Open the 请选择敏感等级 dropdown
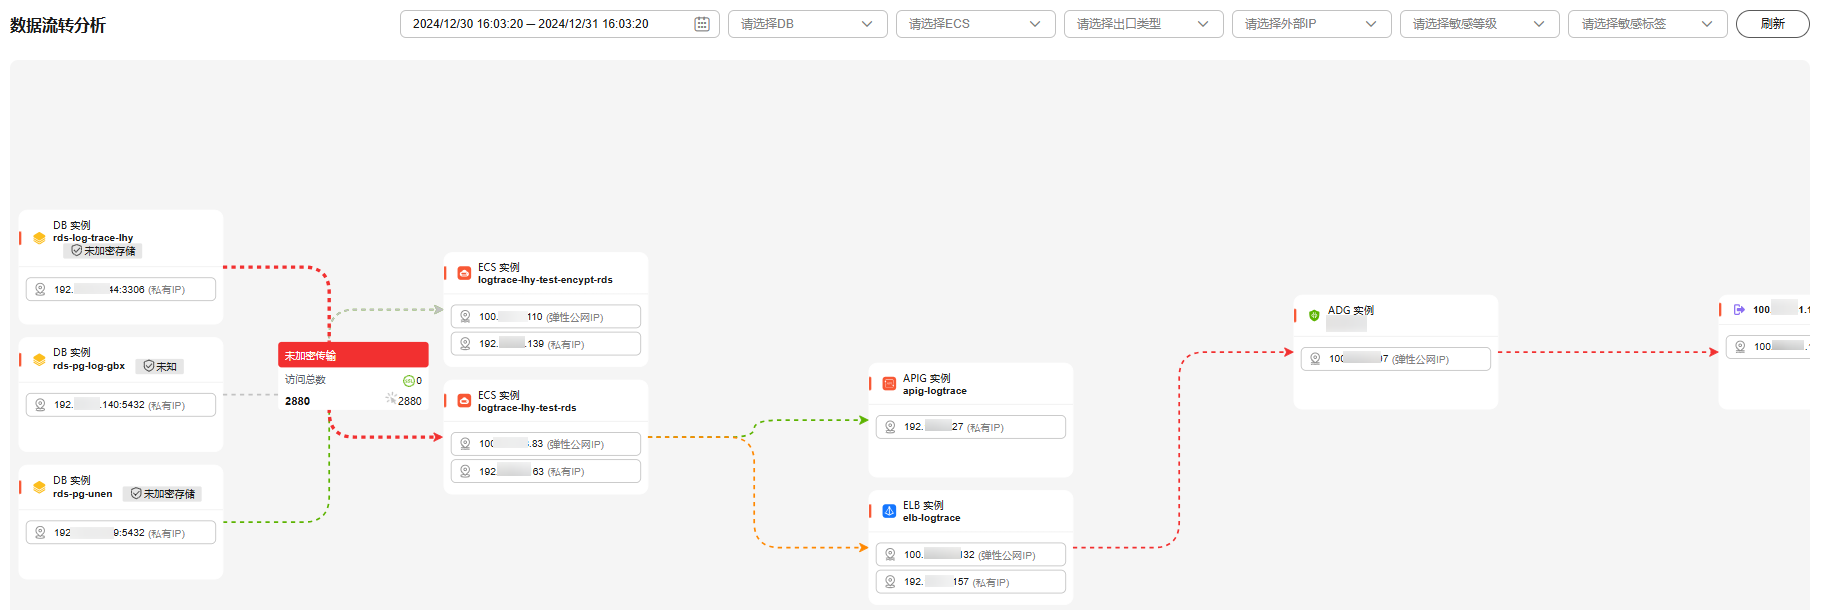Viewport: 1822px width, 610px height. point(1479,24)
